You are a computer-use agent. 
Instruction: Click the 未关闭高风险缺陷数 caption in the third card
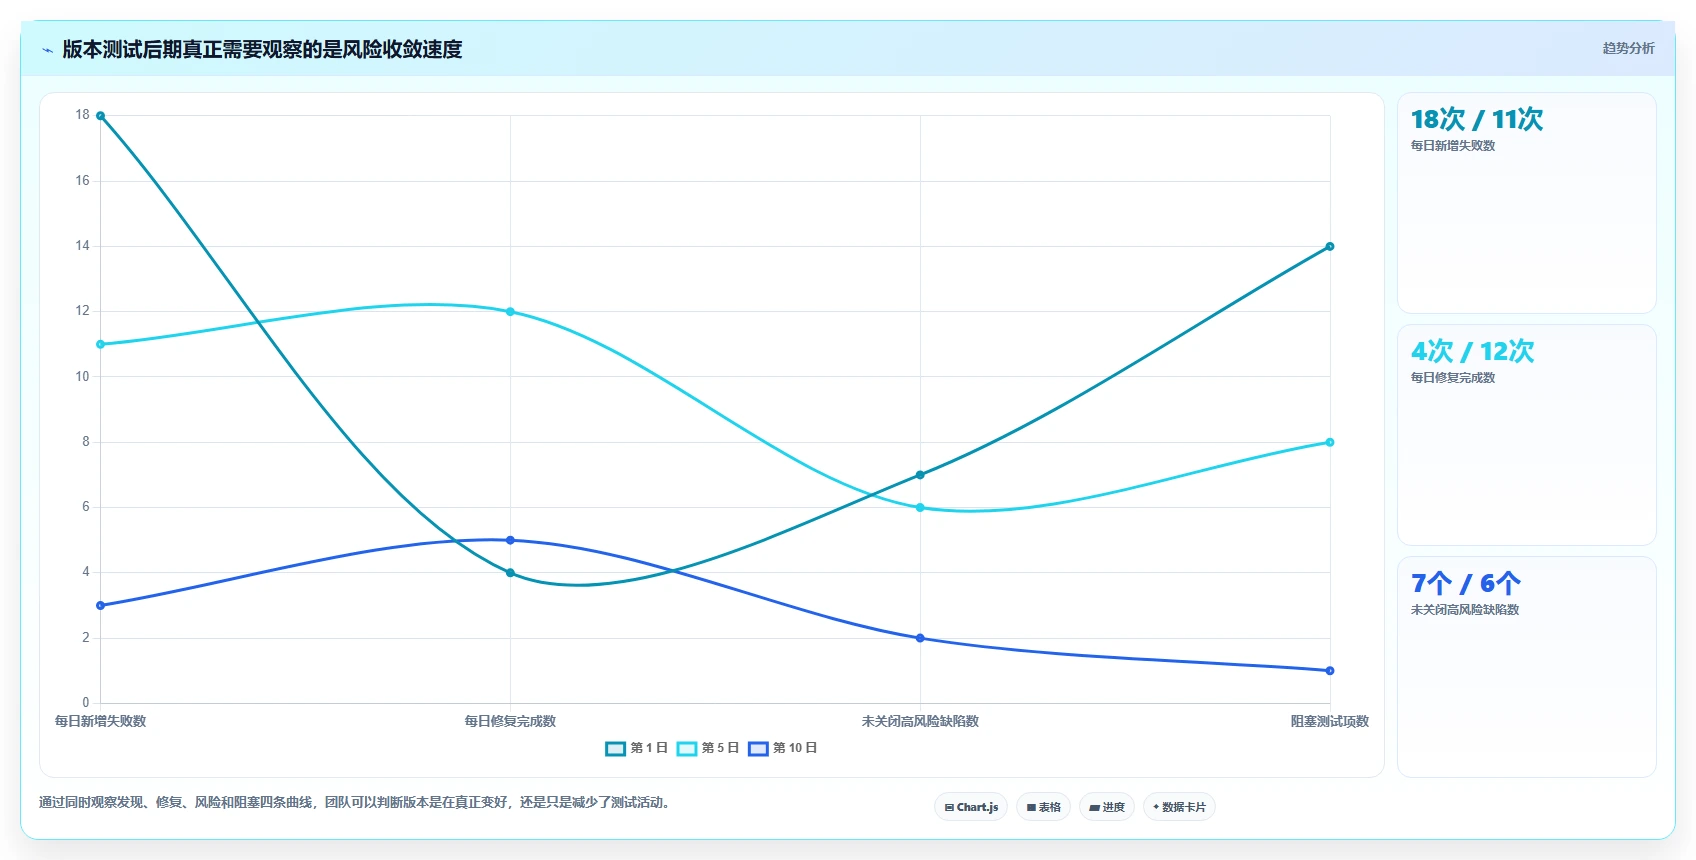coord(1465,610)
